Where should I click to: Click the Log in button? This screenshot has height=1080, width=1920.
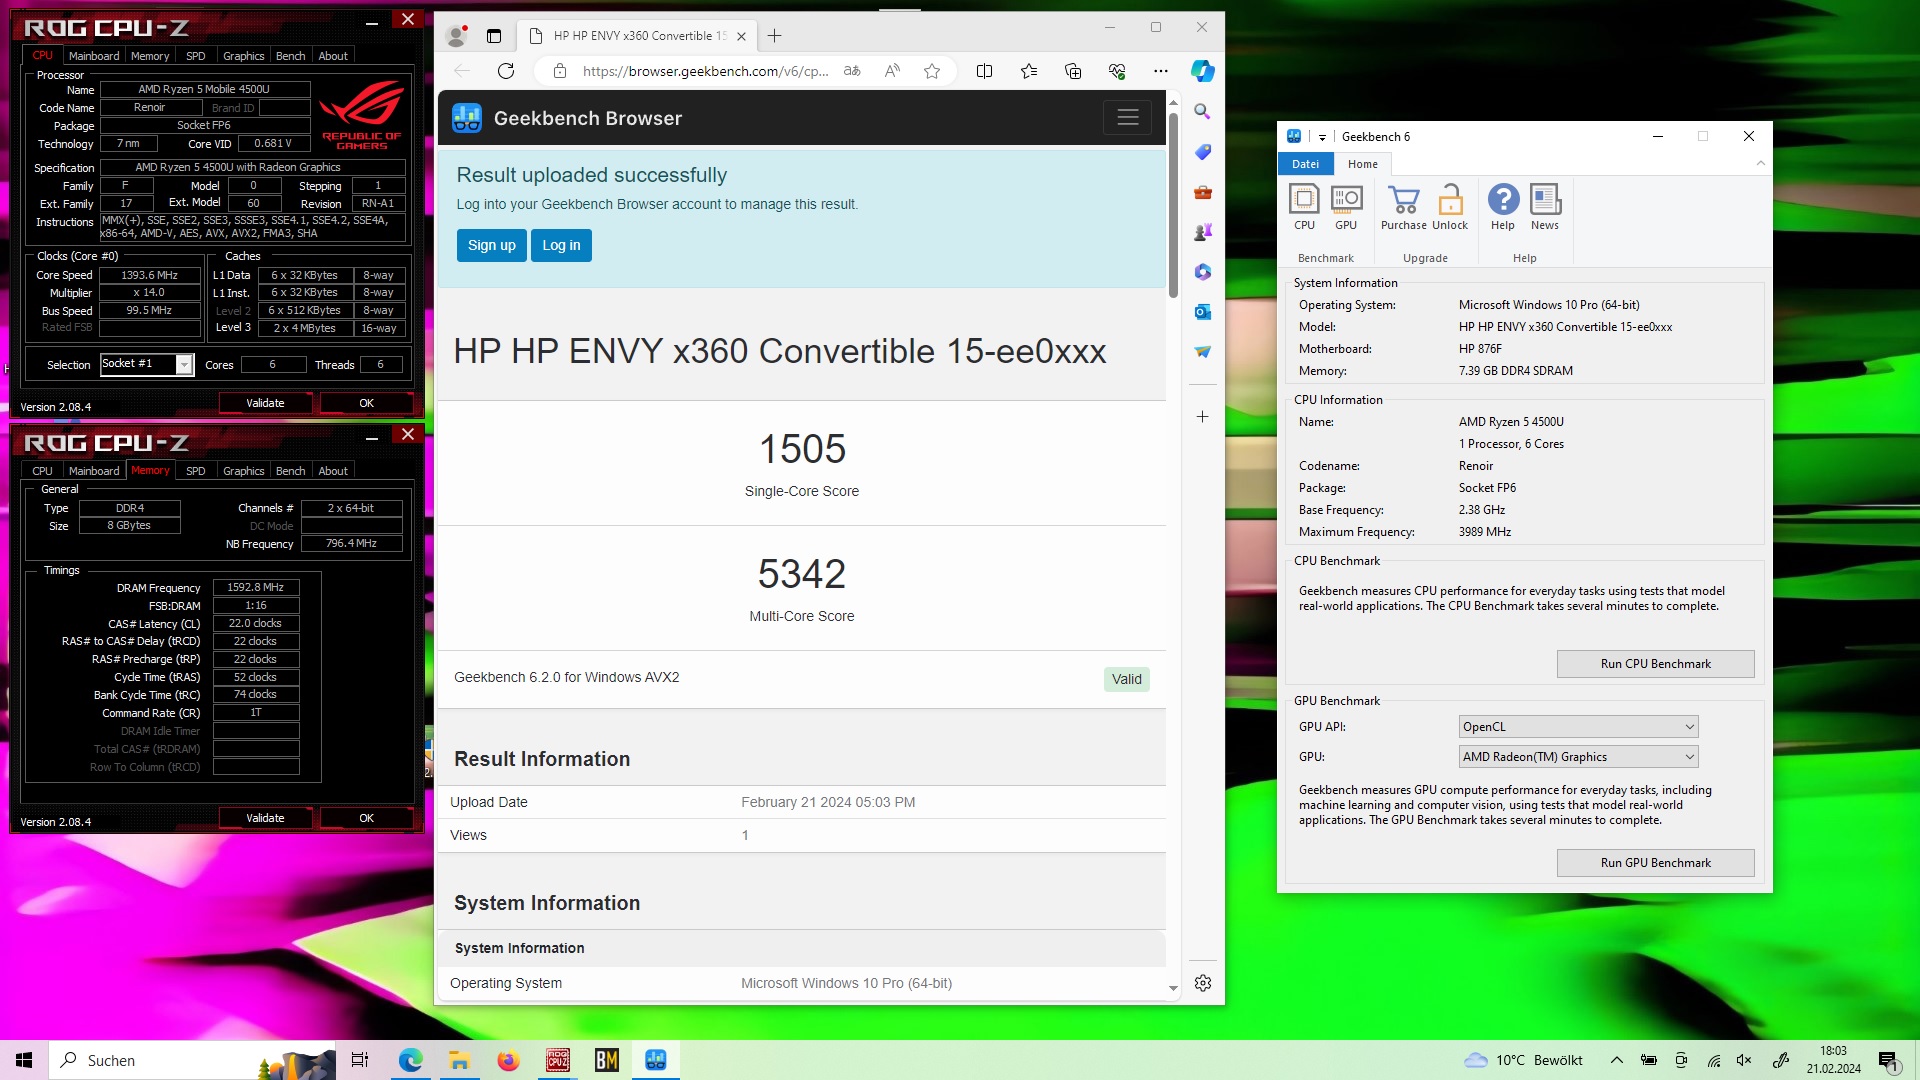pyautogui.click(x=561, y=245)
